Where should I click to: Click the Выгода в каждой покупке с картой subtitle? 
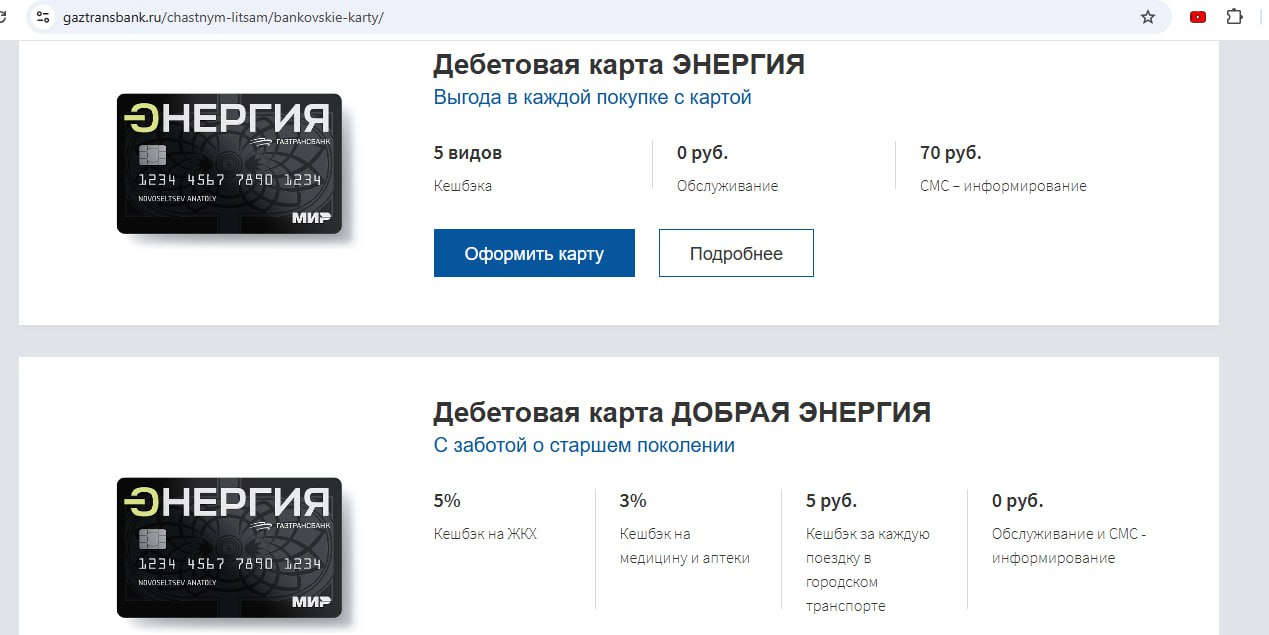point(592,98)
